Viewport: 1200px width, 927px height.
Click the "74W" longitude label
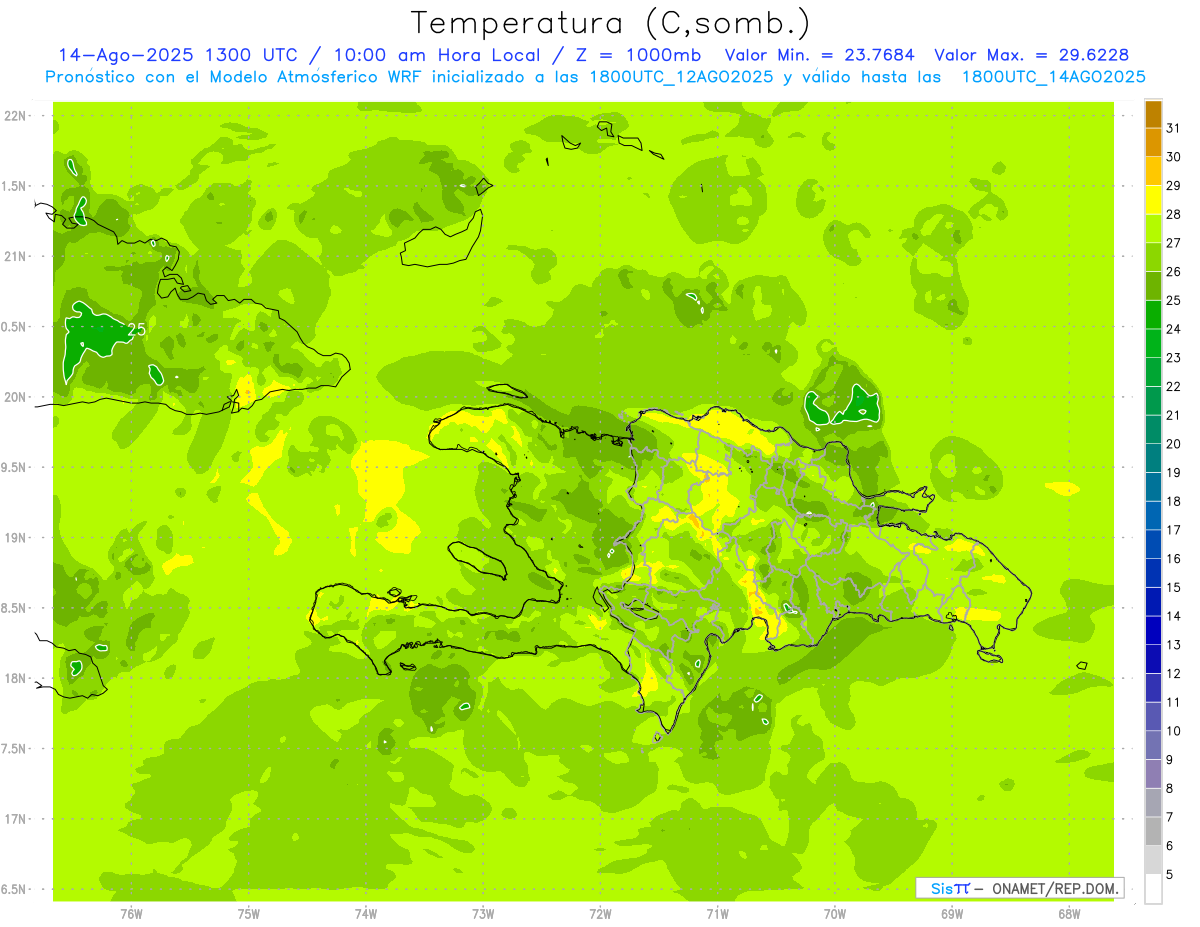[x=366, y=914]
